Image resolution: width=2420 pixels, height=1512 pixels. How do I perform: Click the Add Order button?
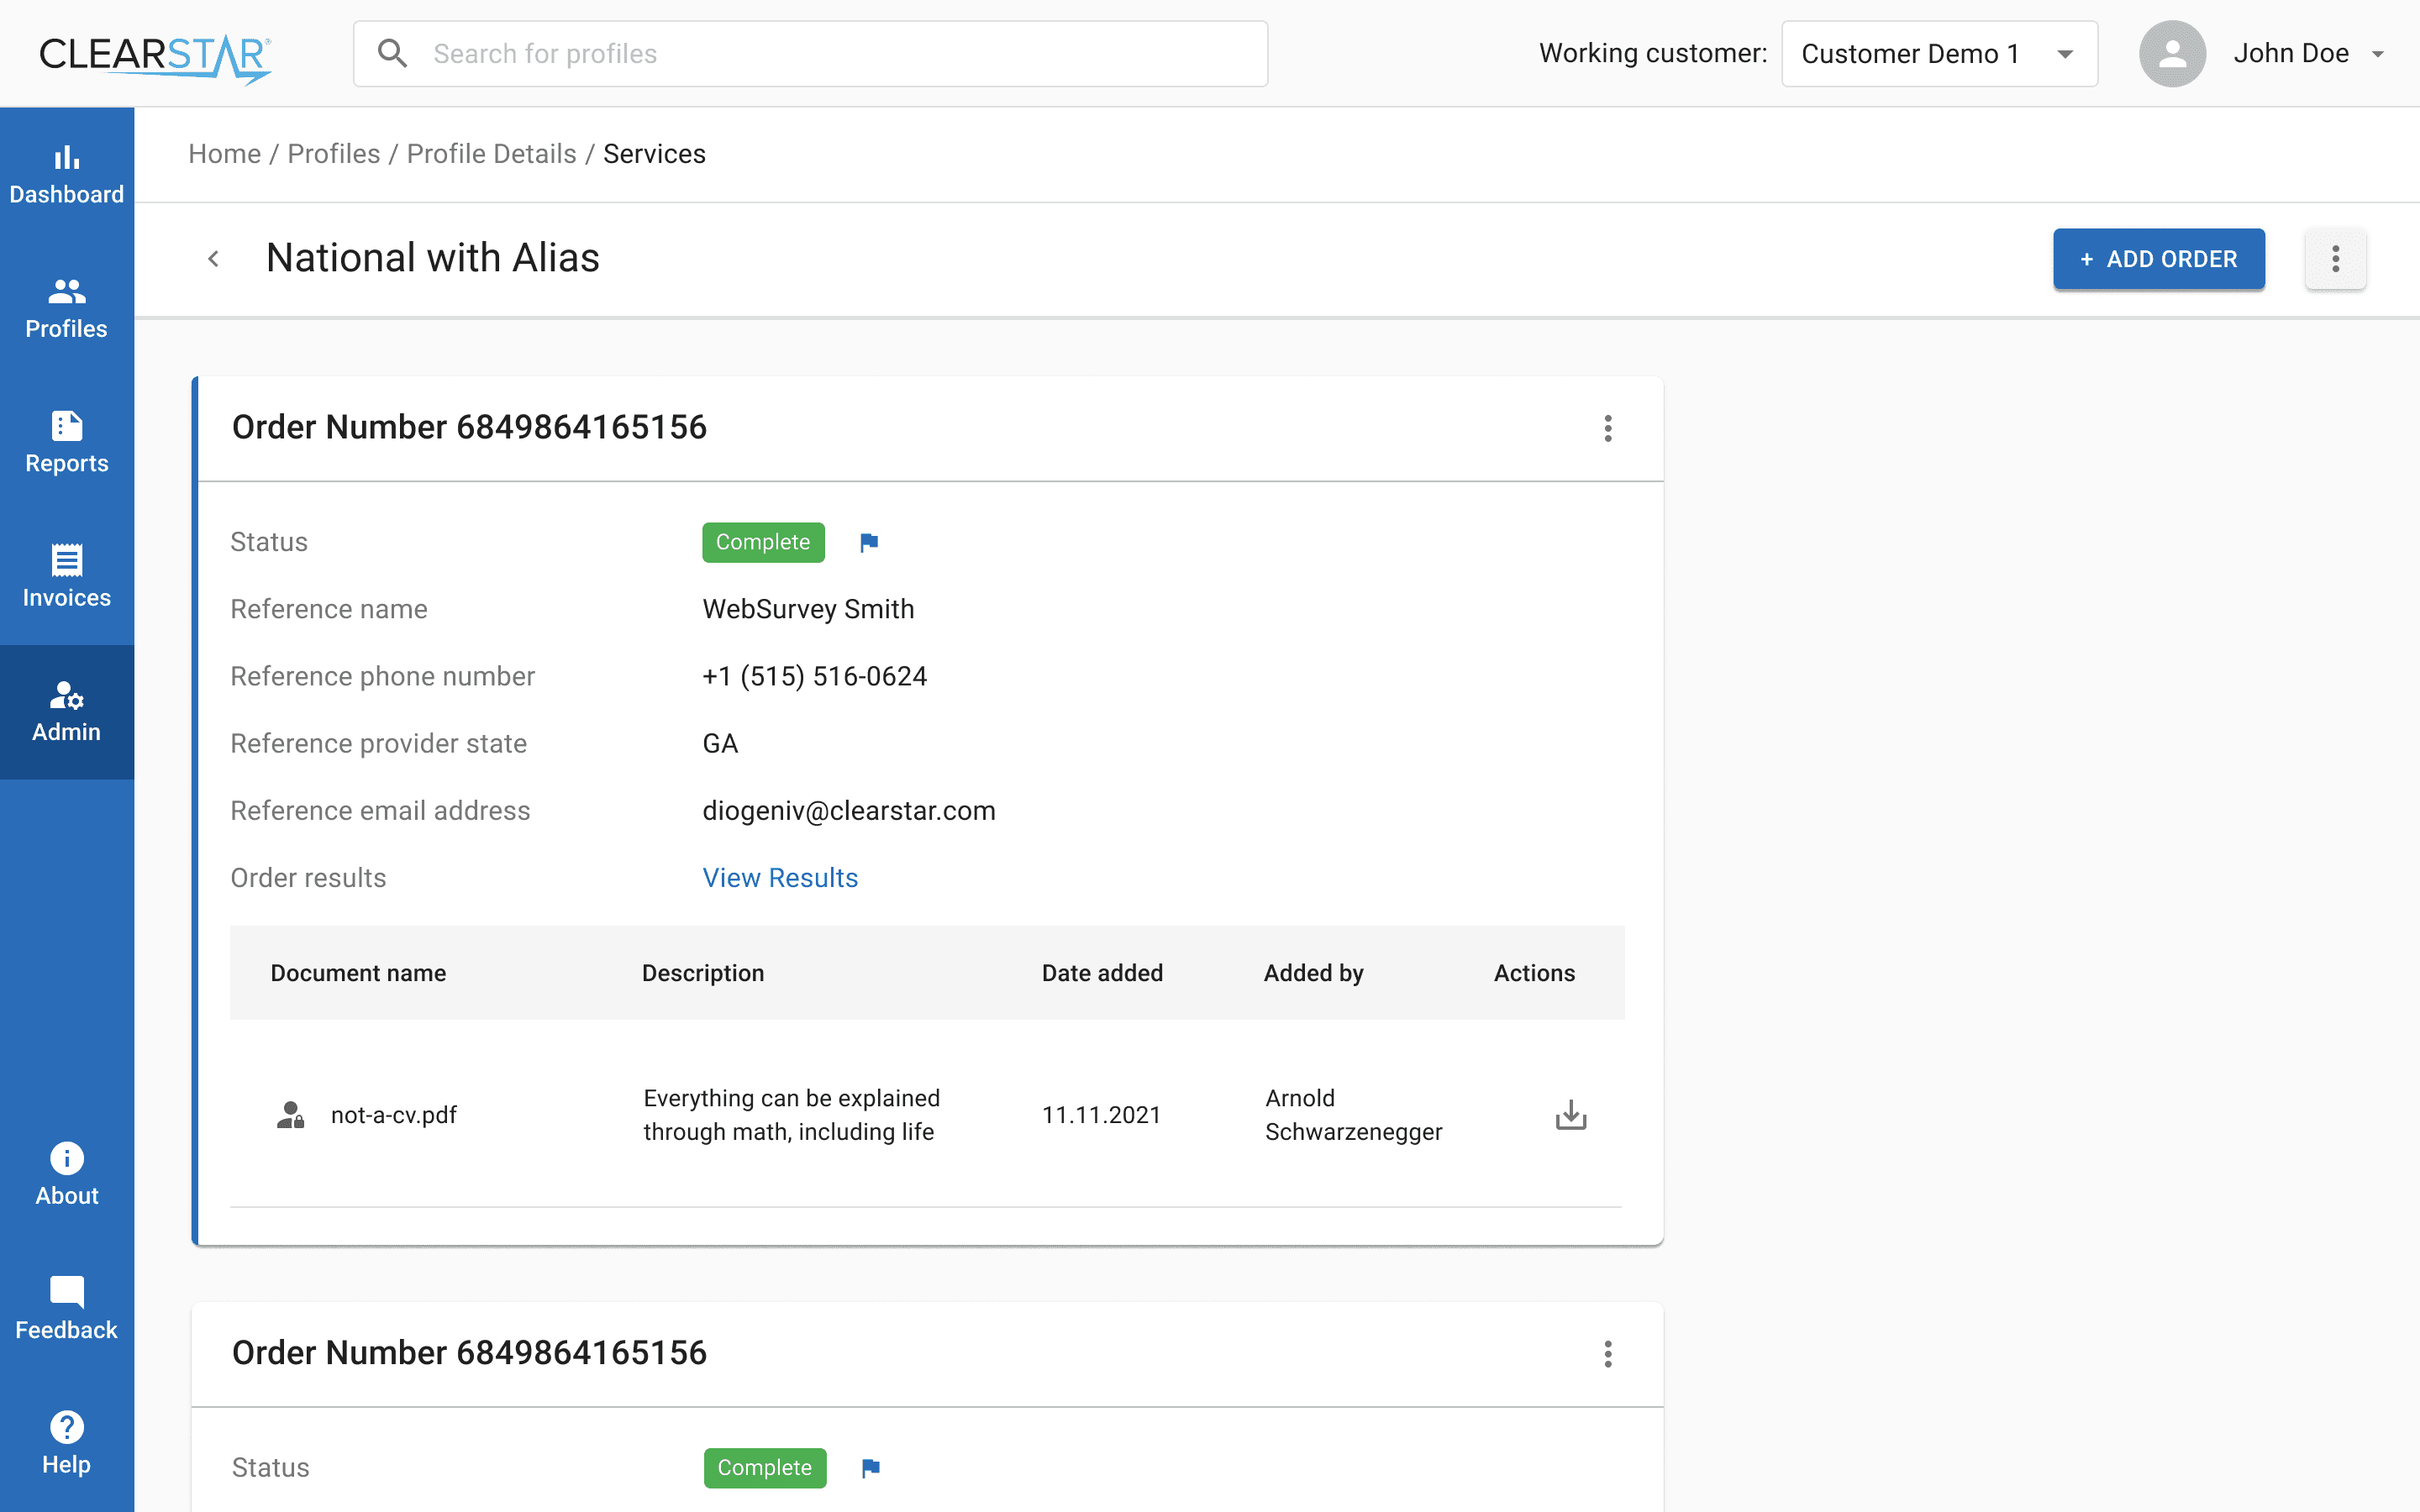(x=2158, y=259)
